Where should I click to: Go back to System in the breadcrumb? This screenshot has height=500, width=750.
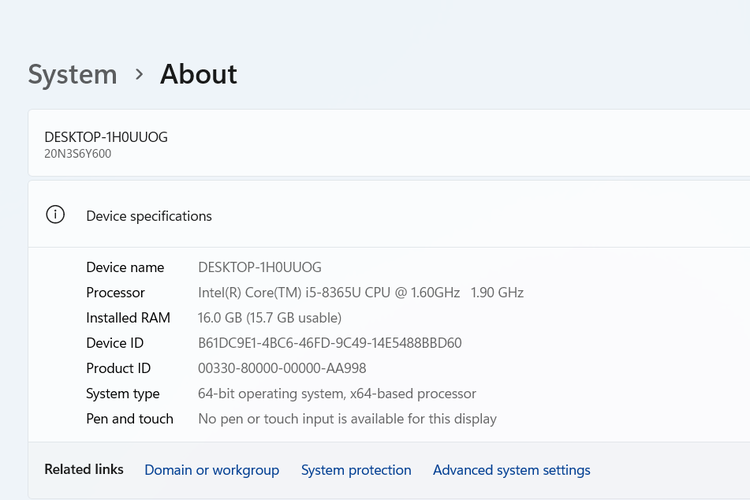click(x=72, y=74)
